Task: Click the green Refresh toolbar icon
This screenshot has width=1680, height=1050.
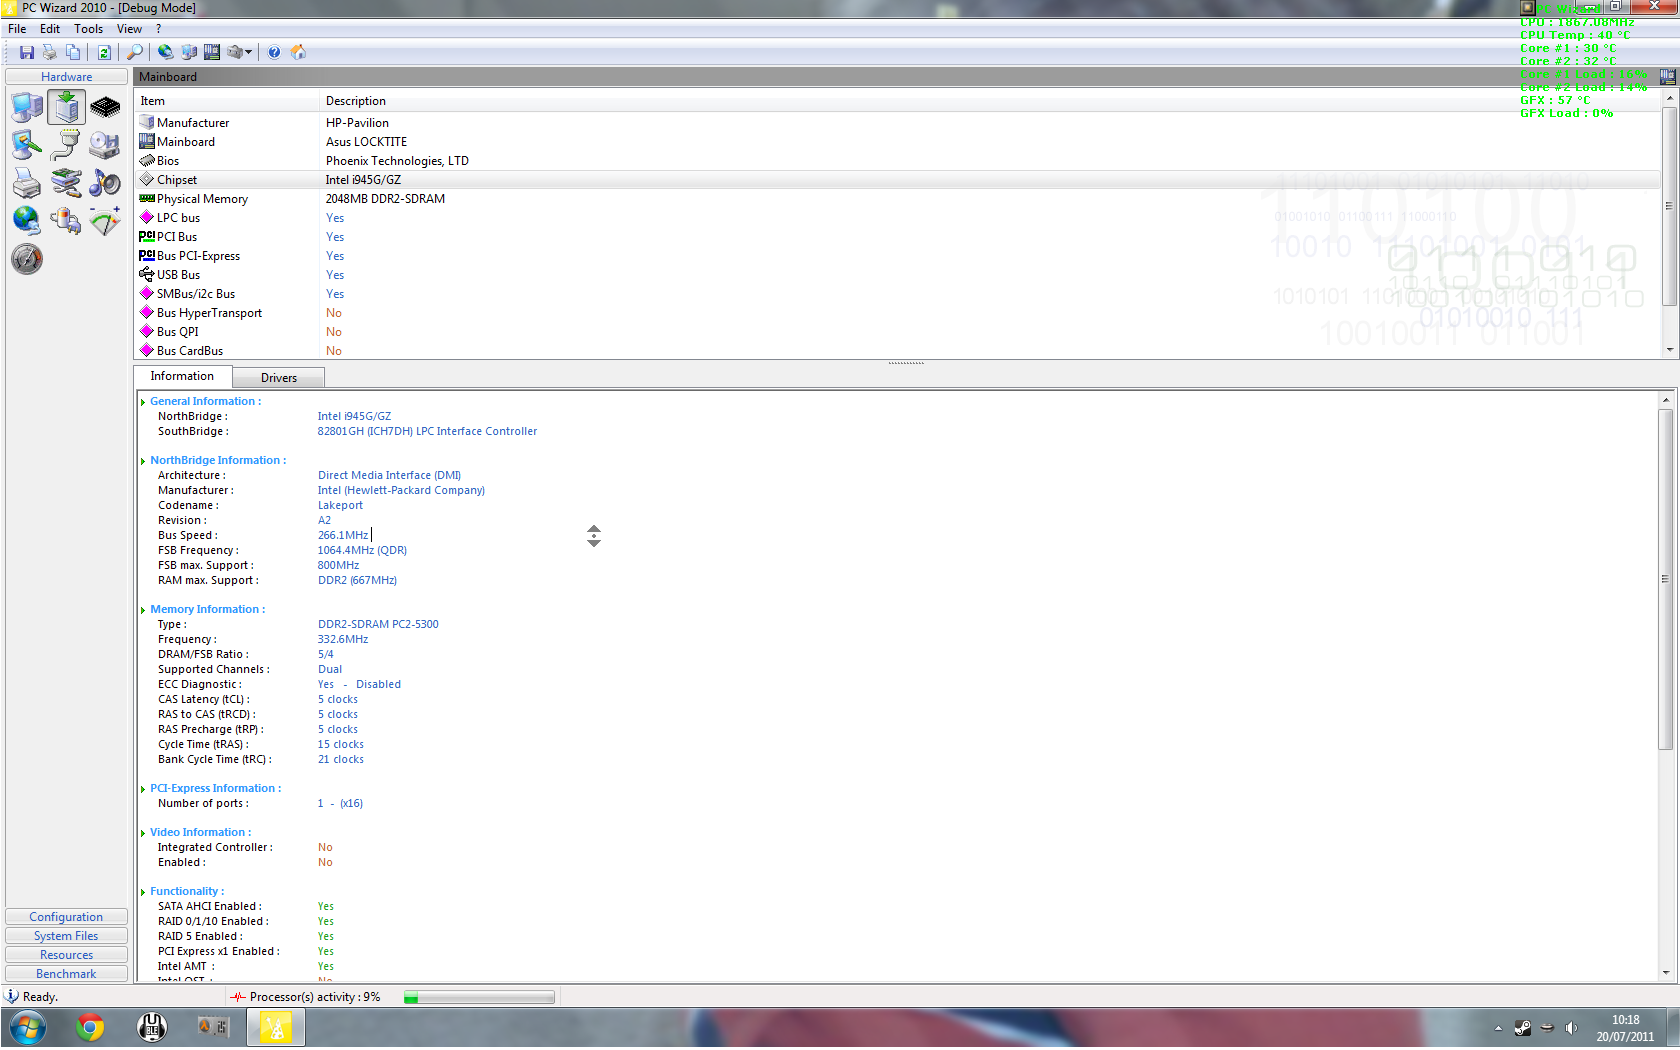Action: coord(104,52)
